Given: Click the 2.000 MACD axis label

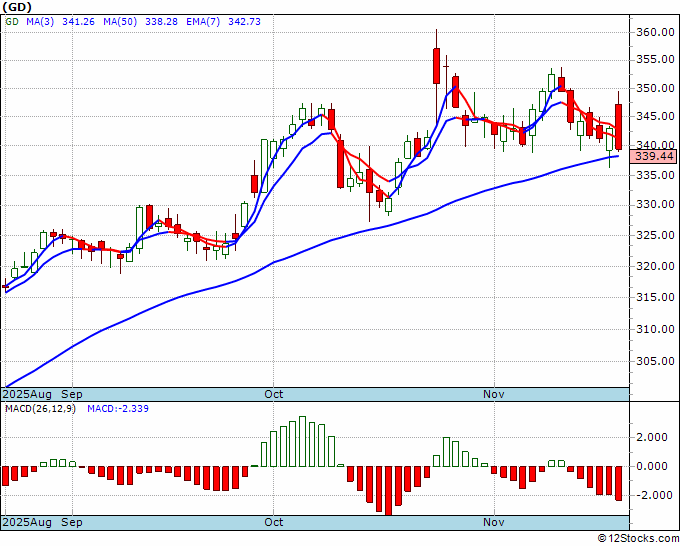Looking at the screenshot, I should pyautogui.click(x=652, y=437).
